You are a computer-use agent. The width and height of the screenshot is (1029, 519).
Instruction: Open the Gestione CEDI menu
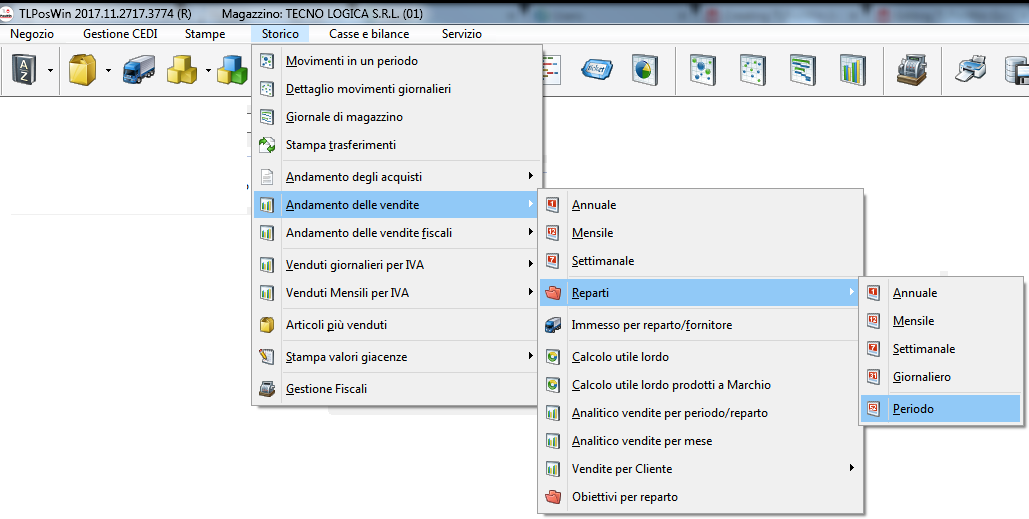click(x=120, y=34)
